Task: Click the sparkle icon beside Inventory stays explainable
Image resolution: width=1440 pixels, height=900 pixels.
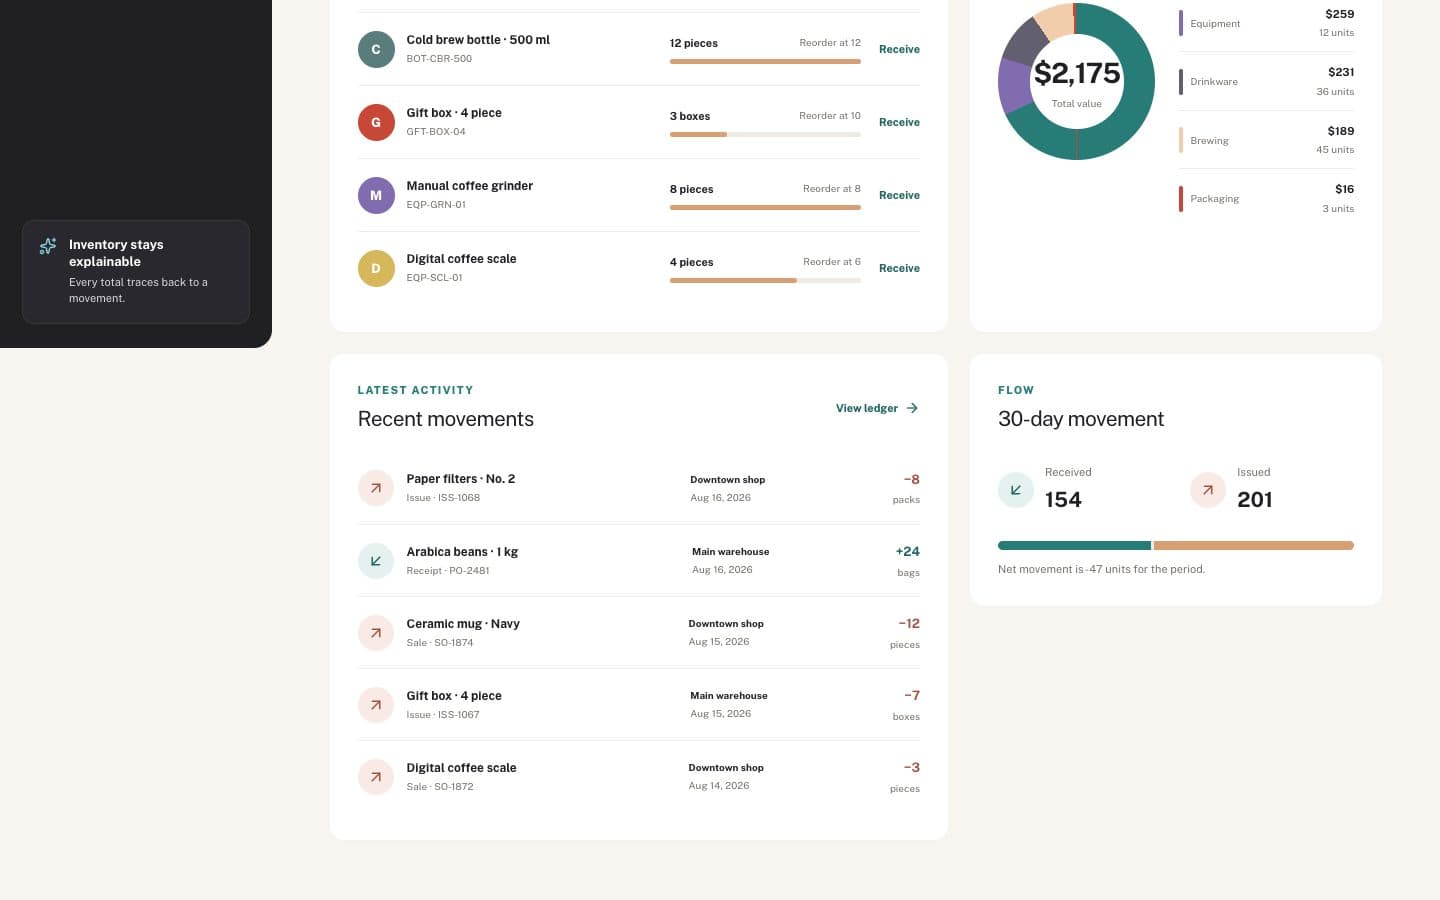Action: tap(47, 246)
